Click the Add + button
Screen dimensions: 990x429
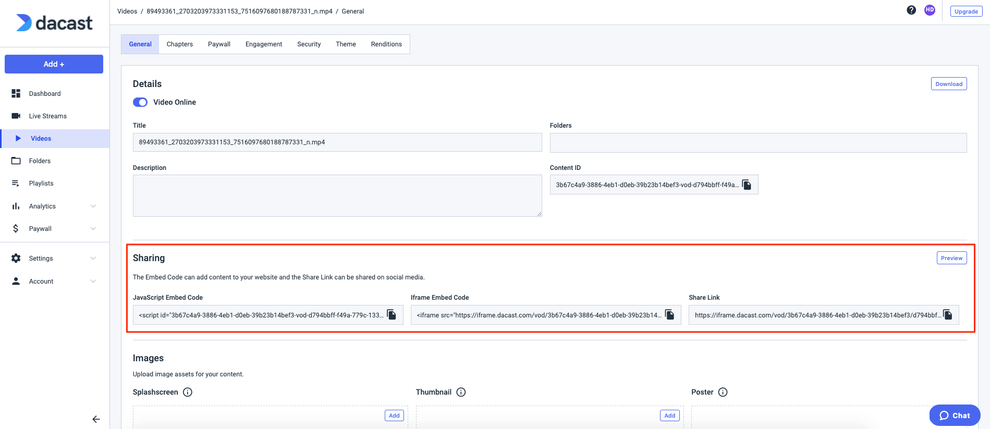54,64
